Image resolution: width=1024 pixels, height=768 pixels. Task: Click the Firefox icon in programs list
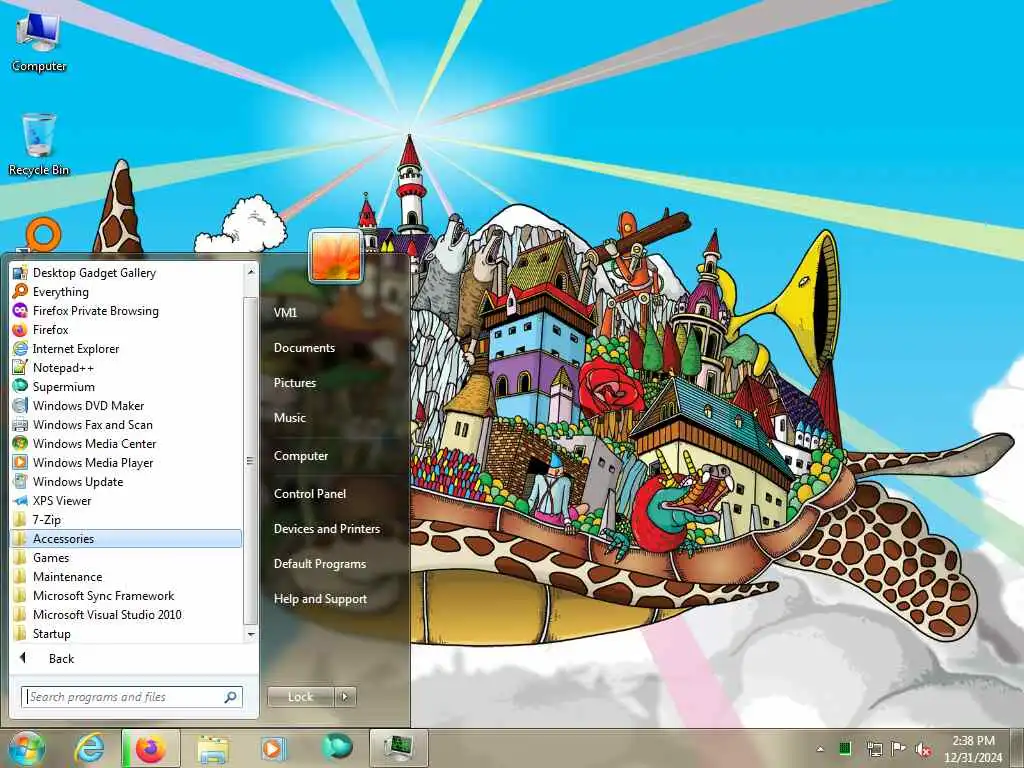tap(20, 329)
